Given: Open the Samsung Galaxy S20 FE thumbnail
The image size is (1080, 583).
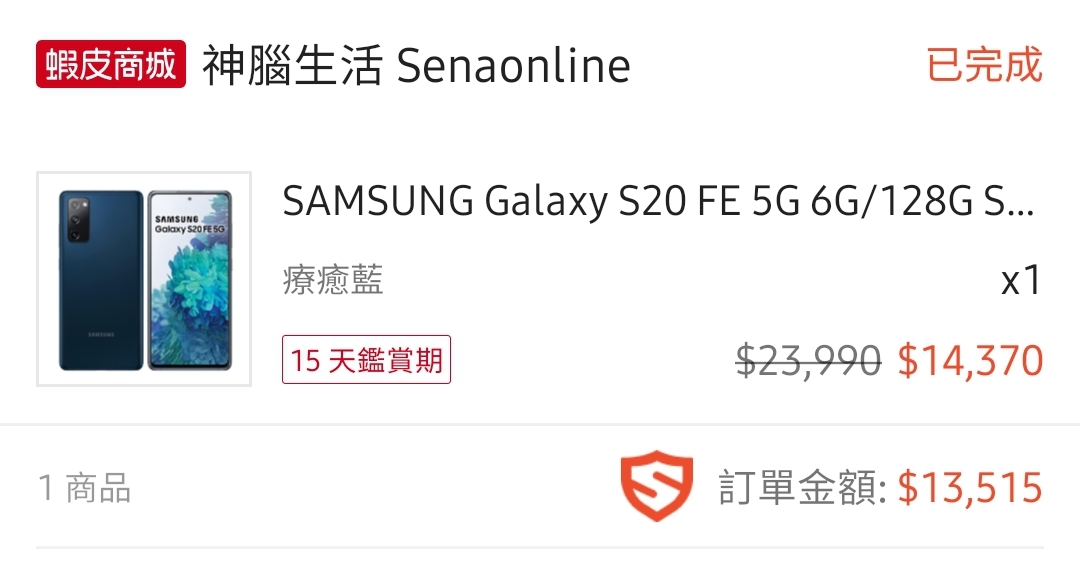Looking at the screenshot, I should point(144,279).
